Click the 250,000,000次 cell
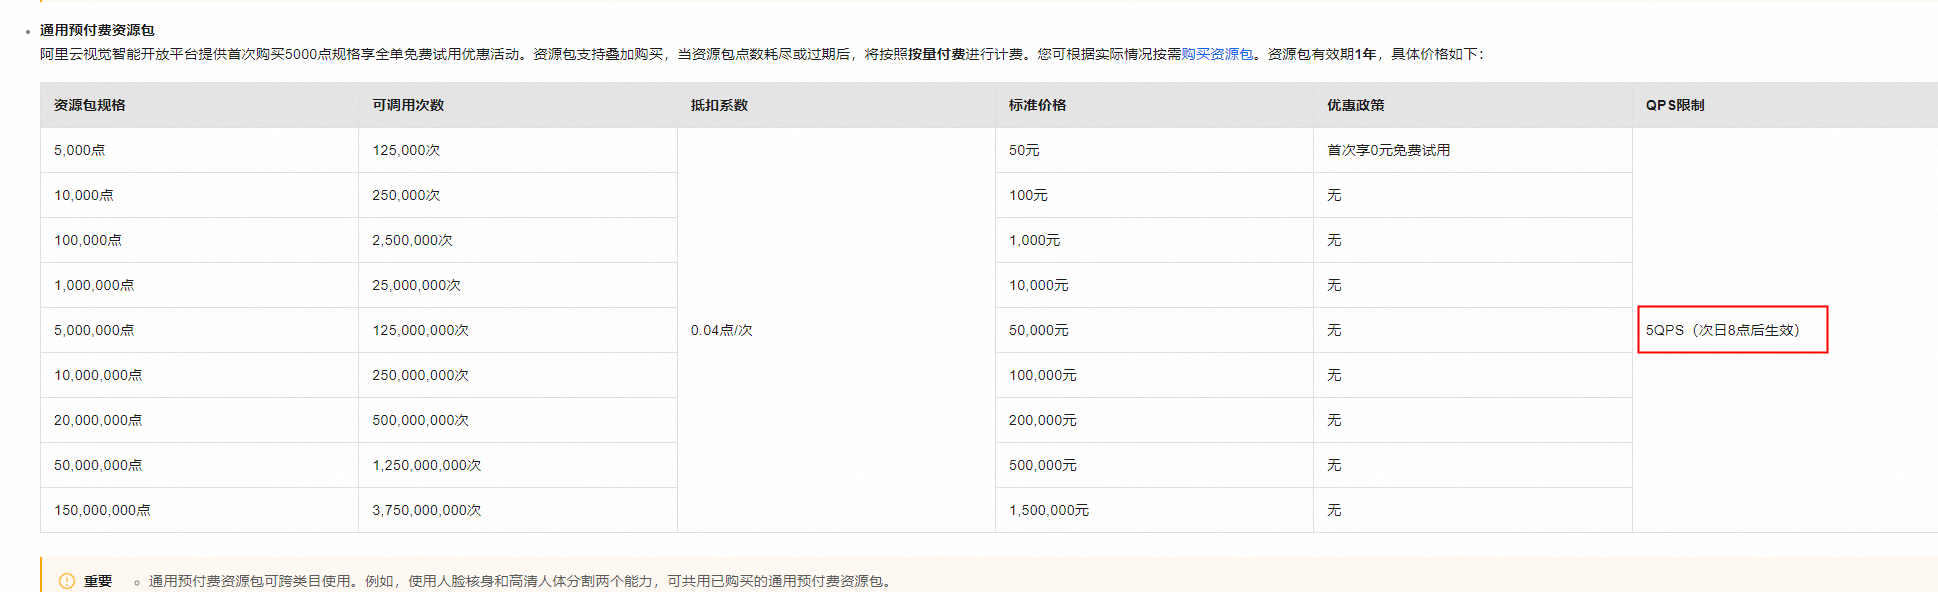Image resolution: width=1938 pixels, height=592 pixels. (x=518, y=375)
